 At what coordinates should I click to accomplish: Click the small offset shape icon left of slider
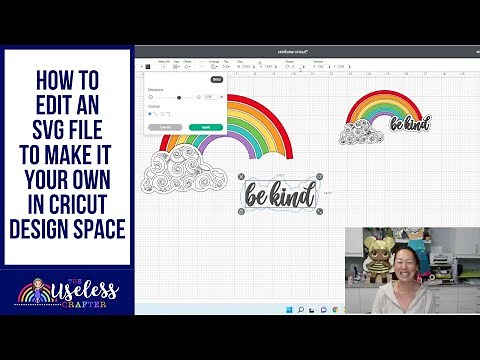point(151,97)
